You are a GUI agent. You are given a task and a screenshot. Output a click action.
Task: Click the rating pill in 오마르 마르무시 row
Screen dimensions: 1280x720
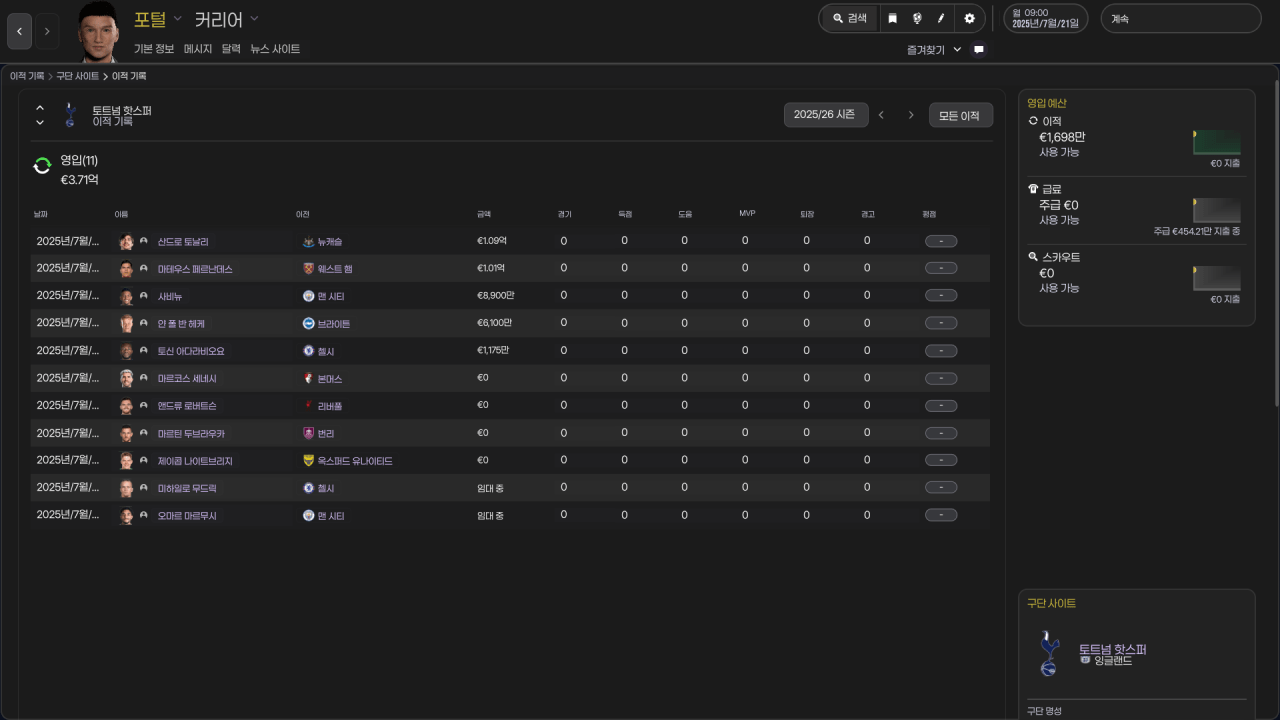pyautogui.click(x=941, y=515)
